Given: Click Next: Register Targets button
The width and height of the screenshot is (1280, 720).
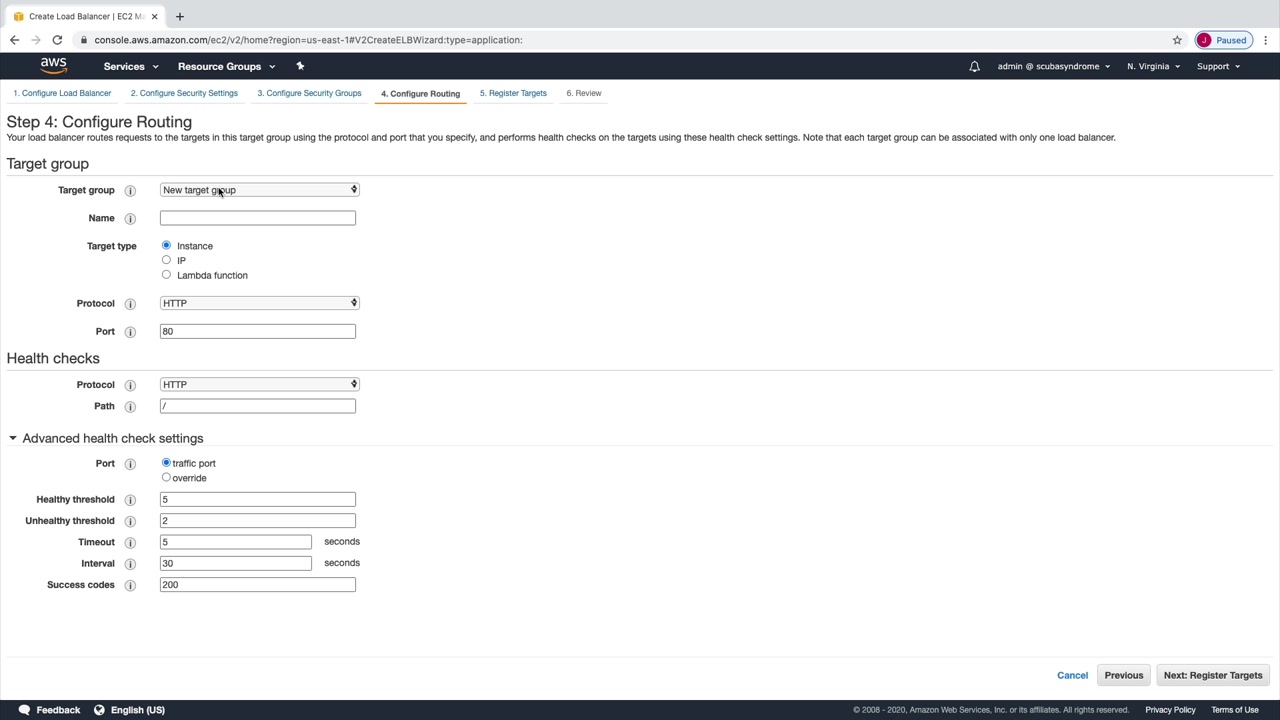Looking at the screenshot, I should (1213, 675).
